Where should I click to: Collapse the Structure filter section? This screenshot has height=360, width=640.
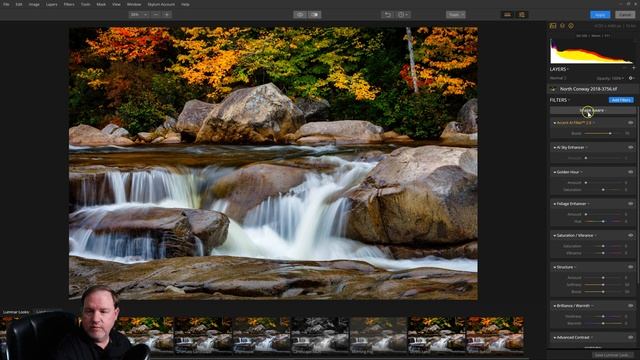pyautogui.click(x=555, y=267)
